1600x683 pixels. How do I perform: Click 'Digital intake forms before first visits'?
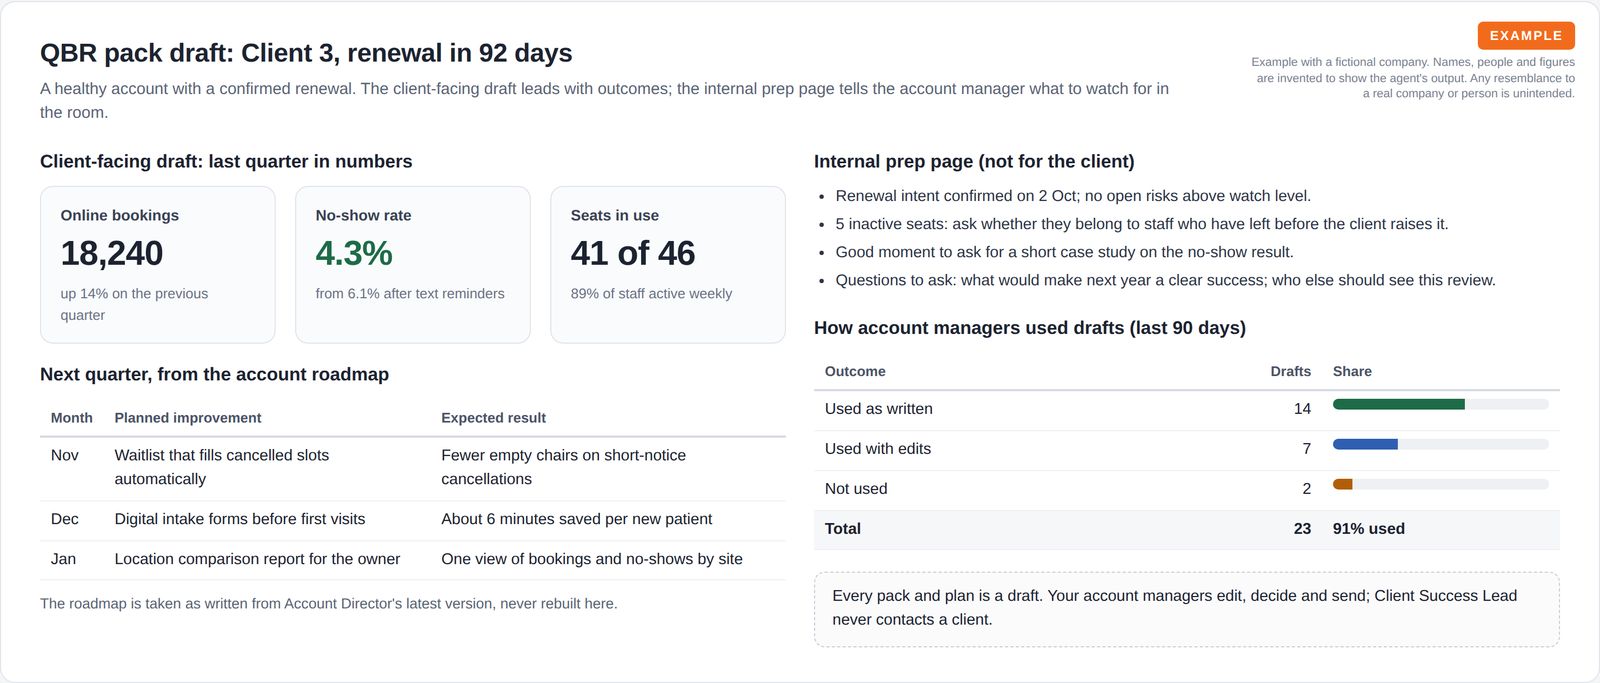point(240,519)
